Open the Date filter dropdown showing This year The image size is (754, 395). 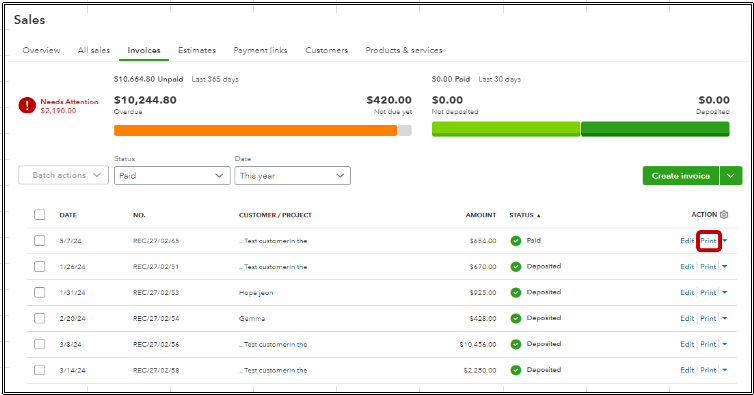292,176
